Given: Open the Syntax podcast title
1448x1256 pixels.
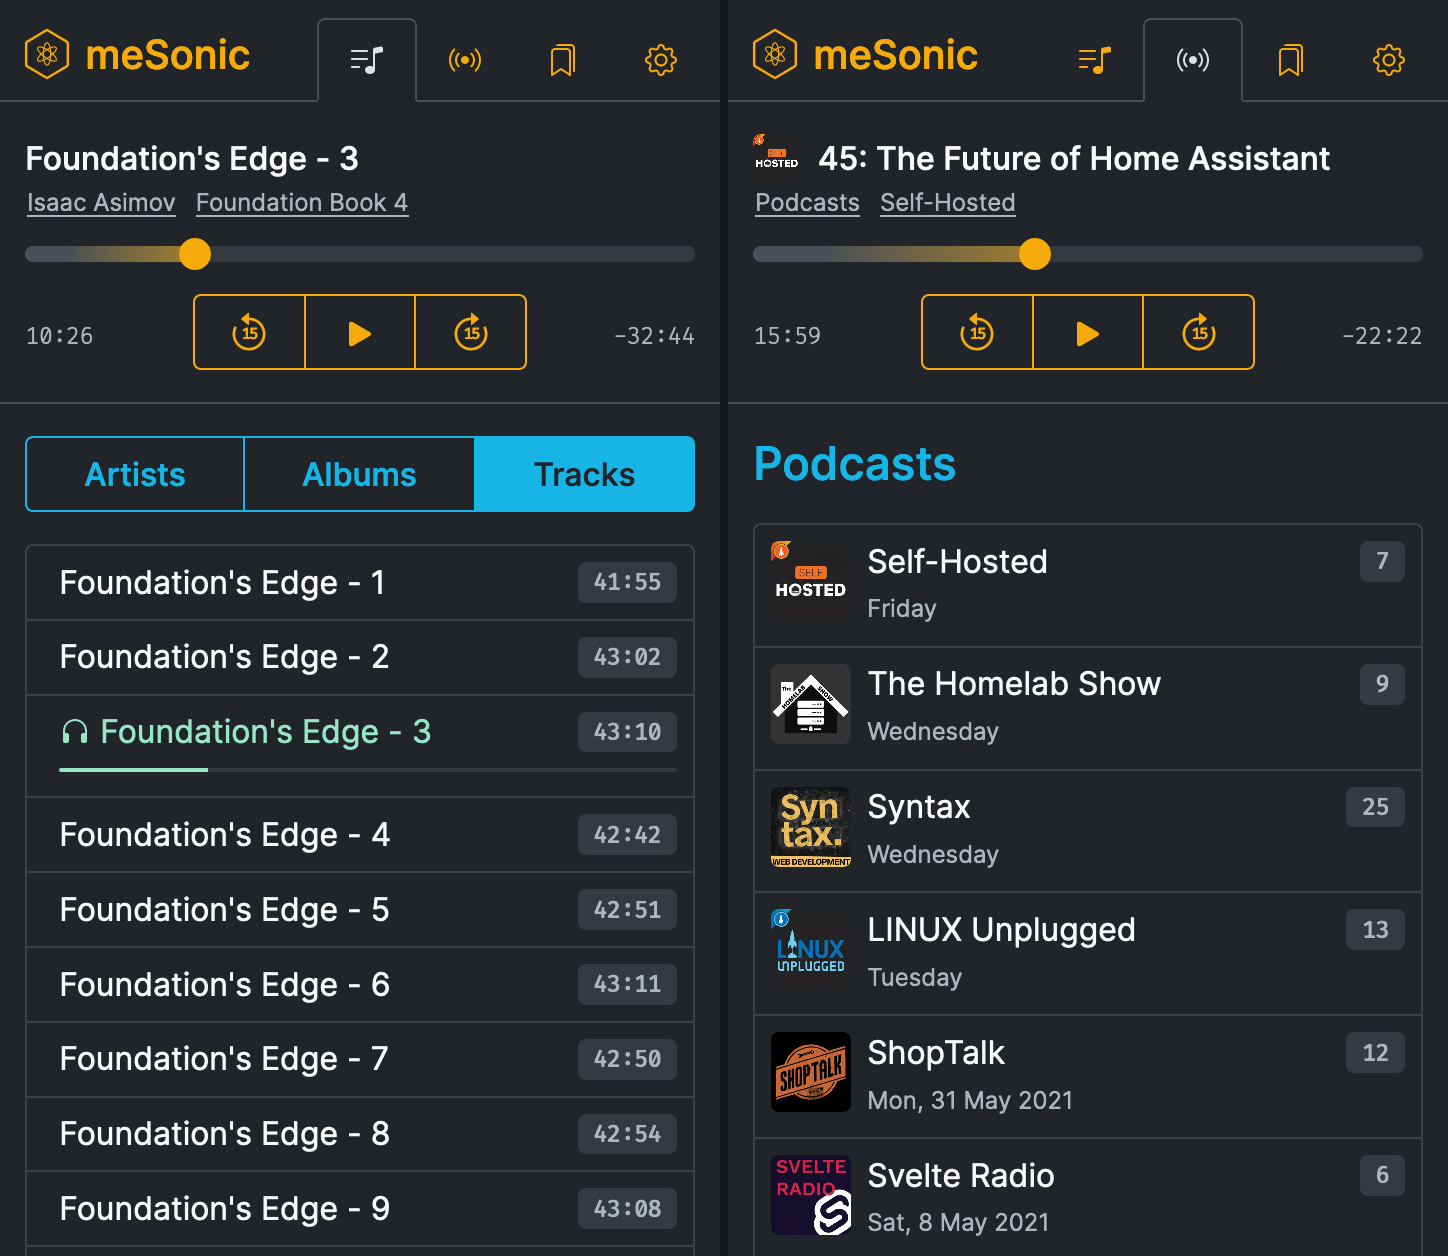Looking at the screenshot, I should pos(919,807).
